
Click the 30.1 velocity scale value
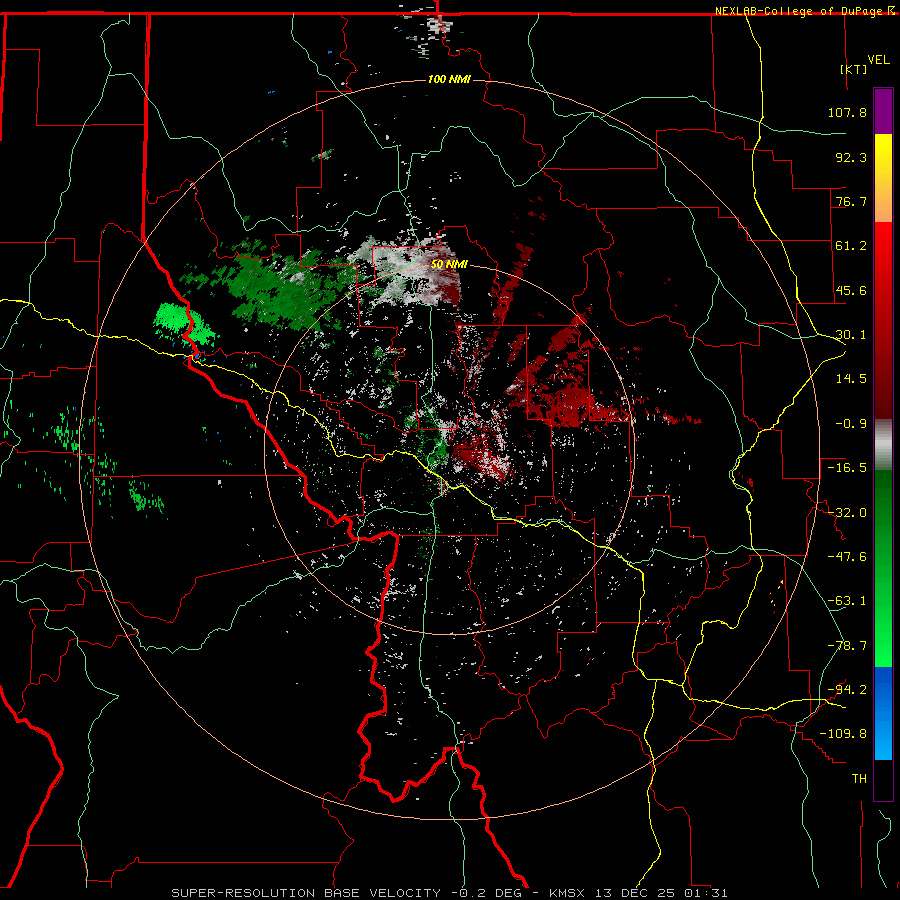[851, 335]
